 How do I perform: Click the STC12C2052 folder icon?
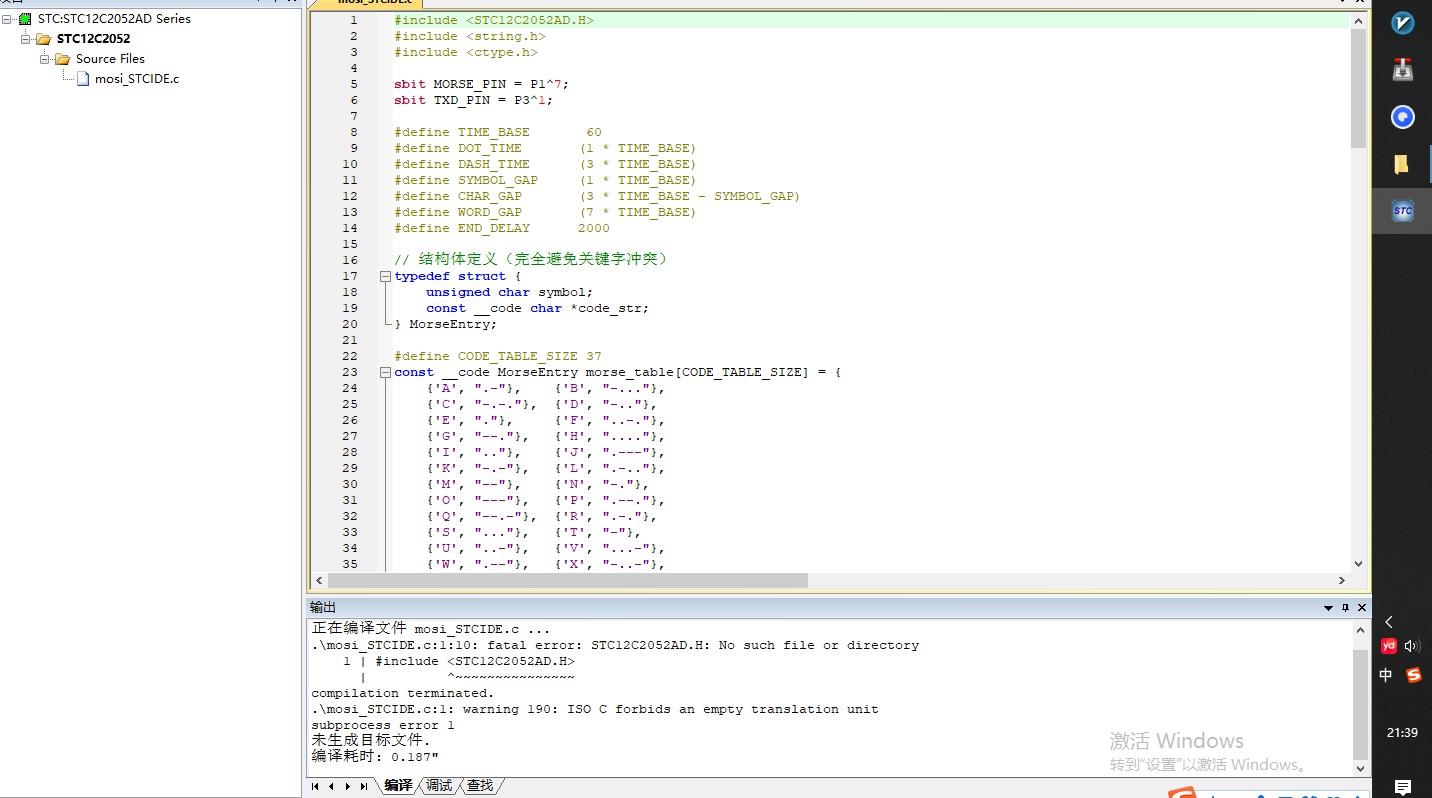[x=43, y=39]
